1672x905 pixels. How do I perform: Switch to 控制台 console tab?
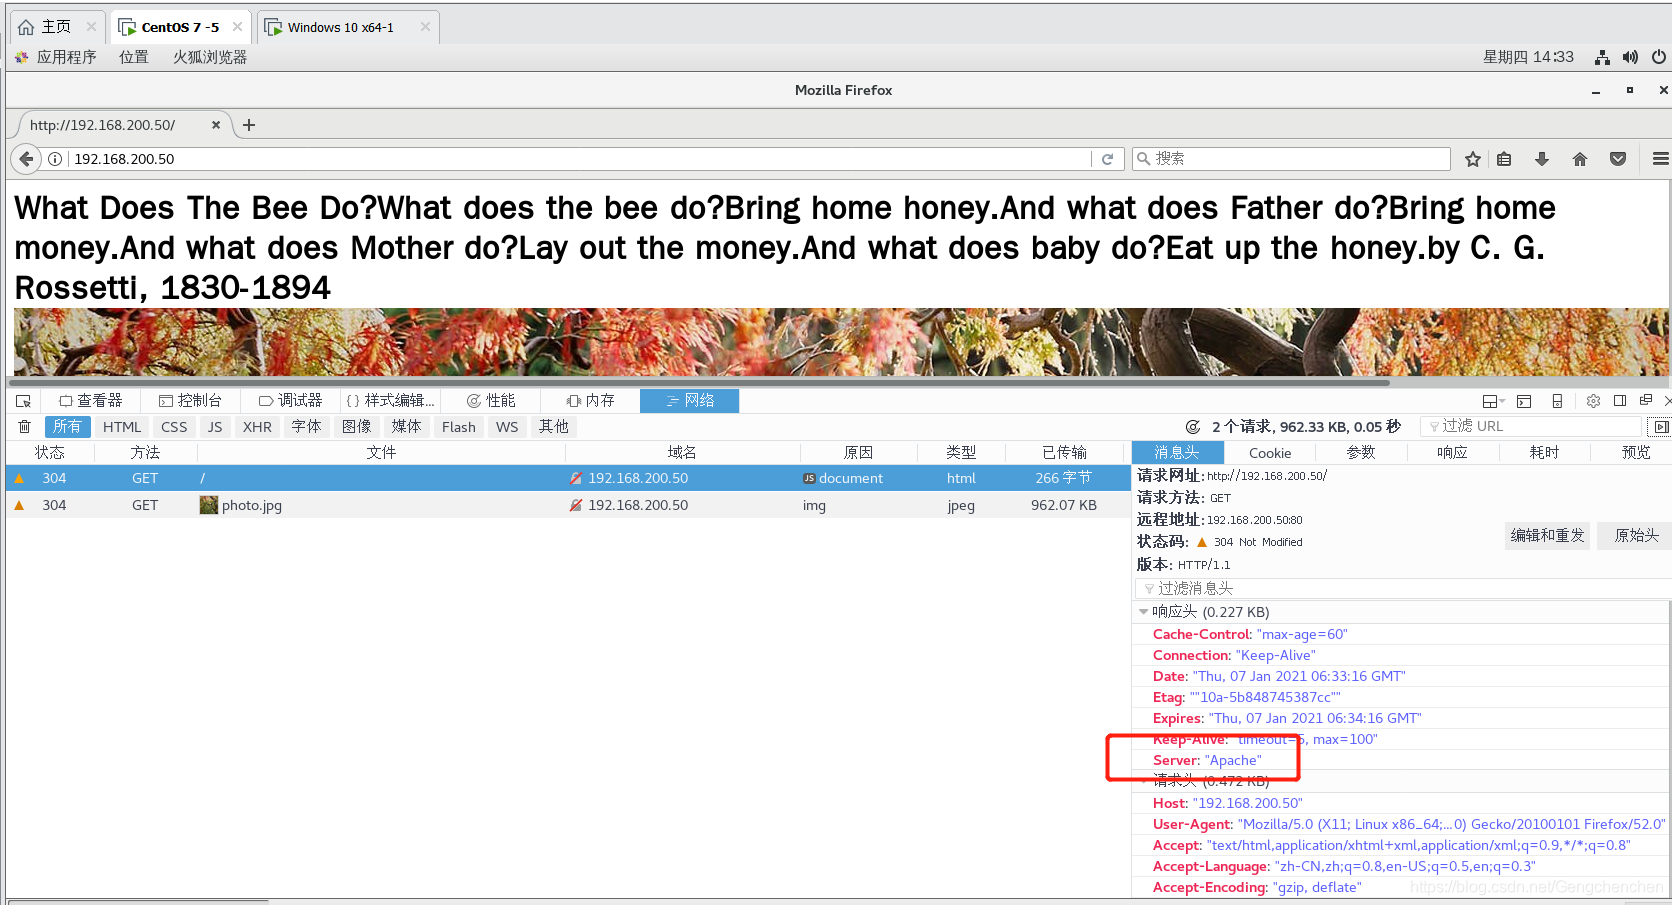pos(190,401)
